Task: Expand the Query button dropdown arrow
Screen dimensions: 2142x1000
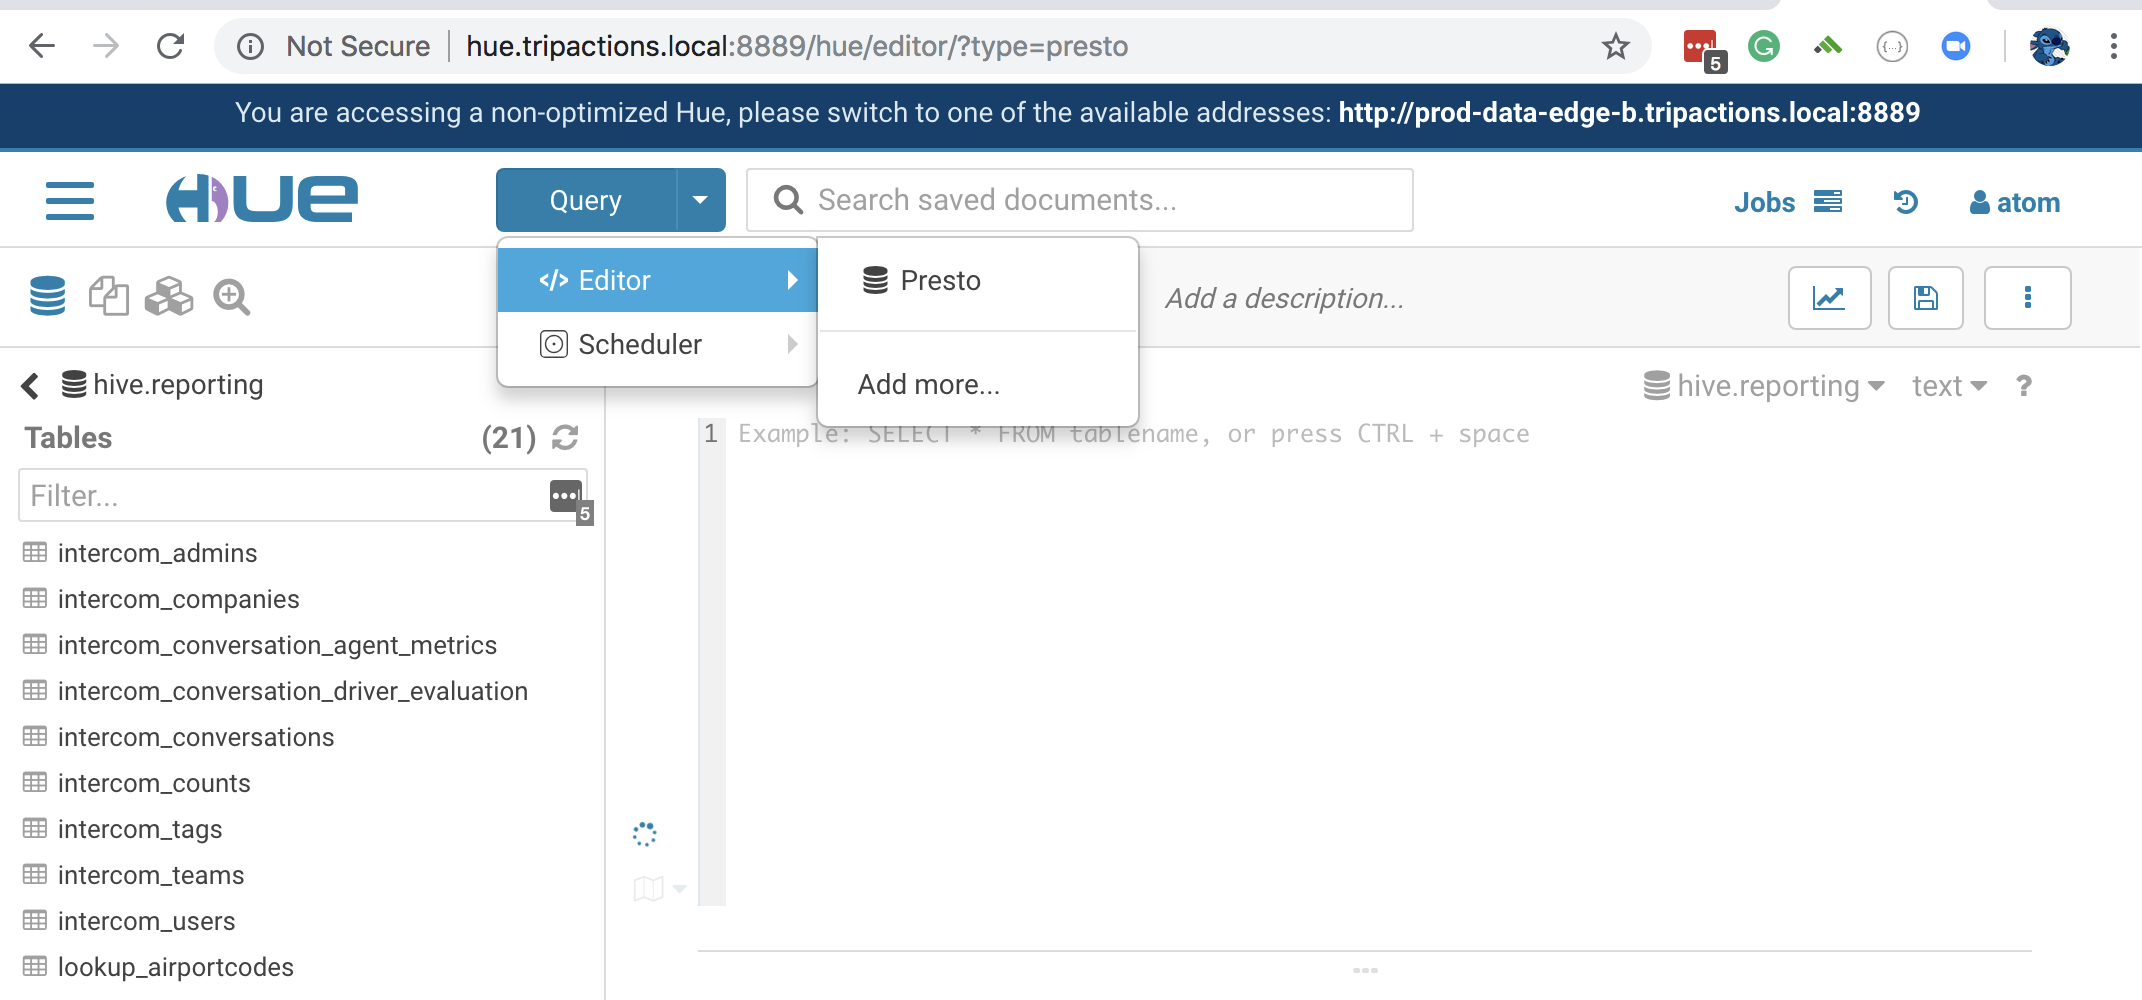Action: 700,199
